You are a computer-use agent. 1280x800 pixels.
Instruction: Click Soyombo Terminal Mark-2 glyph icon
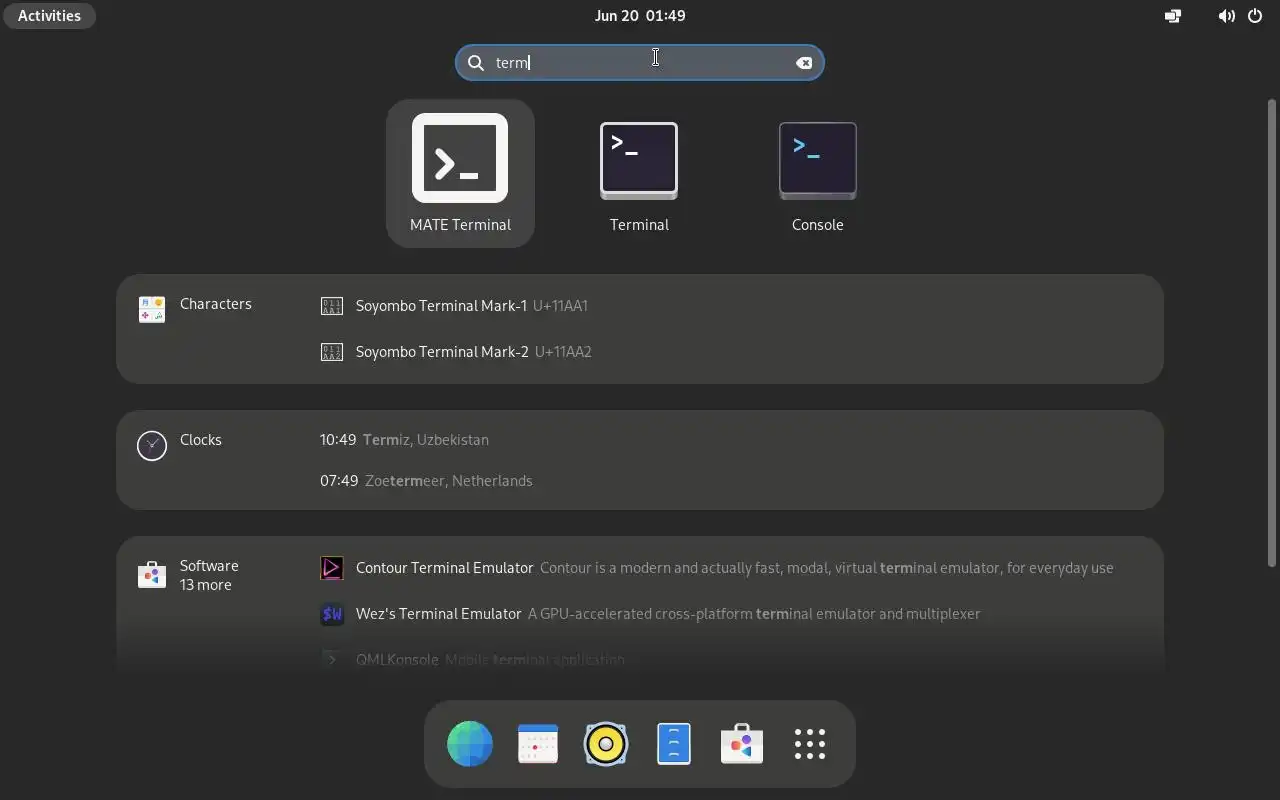click(331, 352)
